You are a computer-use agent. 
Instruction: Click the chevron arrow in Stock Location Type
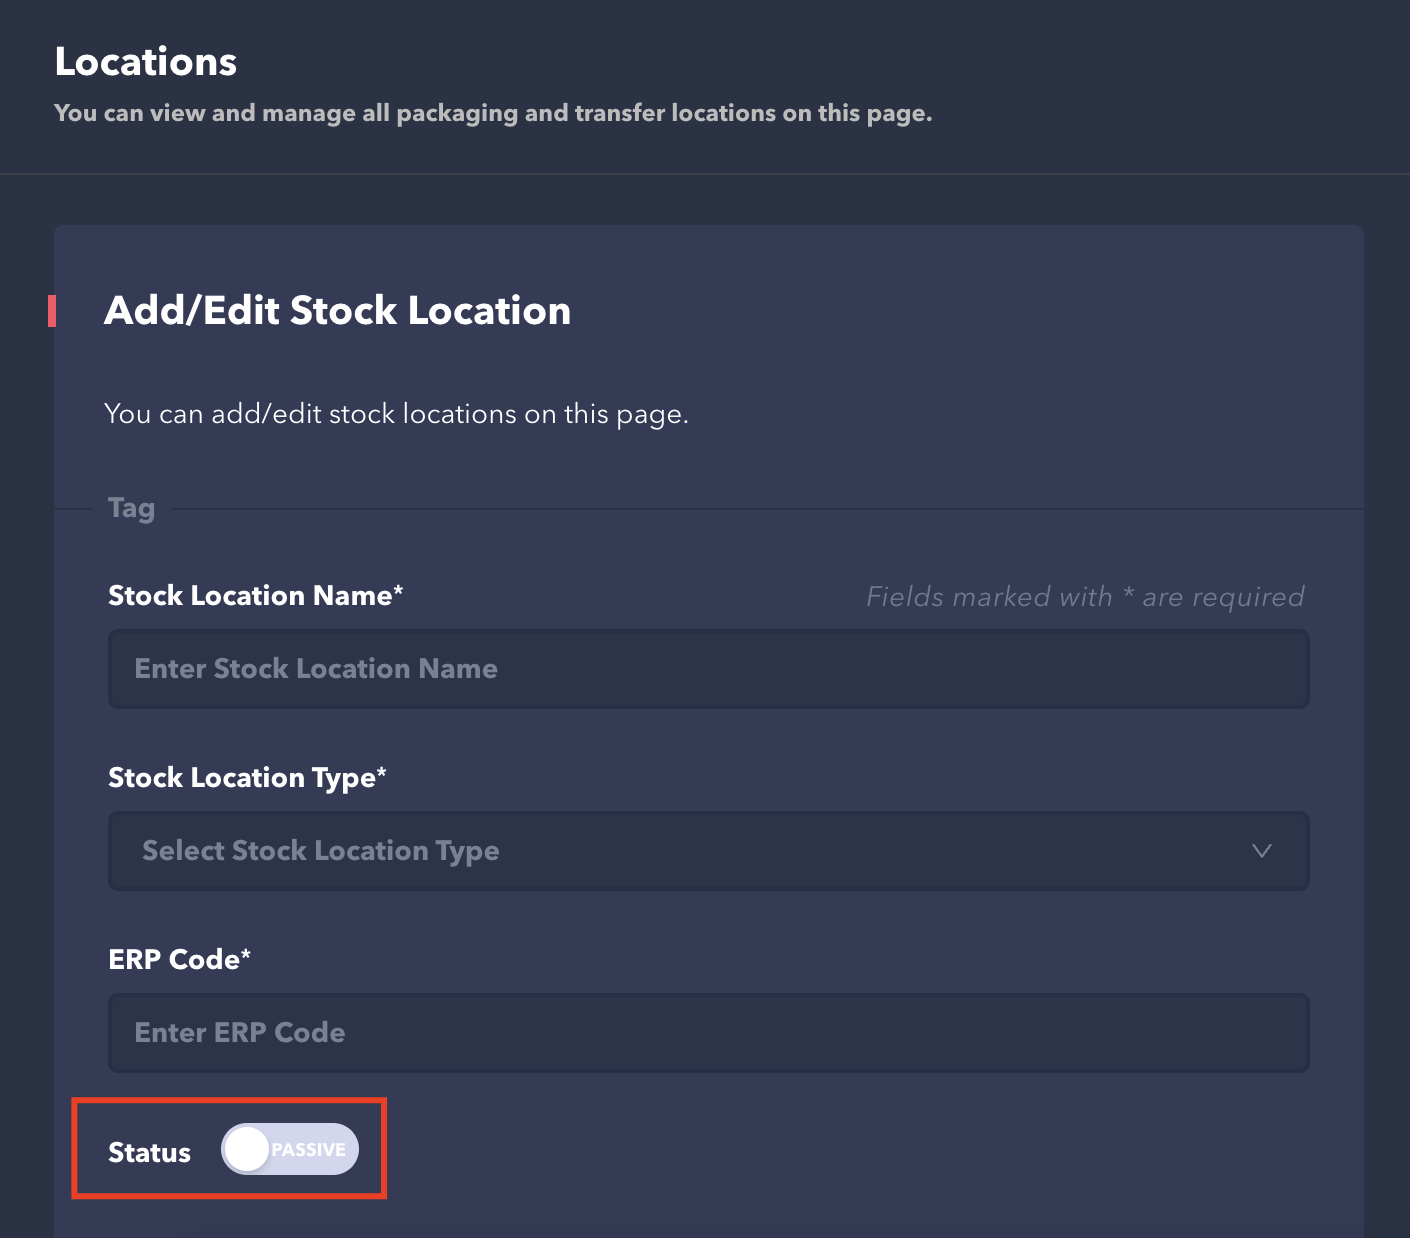(1261, 851)
